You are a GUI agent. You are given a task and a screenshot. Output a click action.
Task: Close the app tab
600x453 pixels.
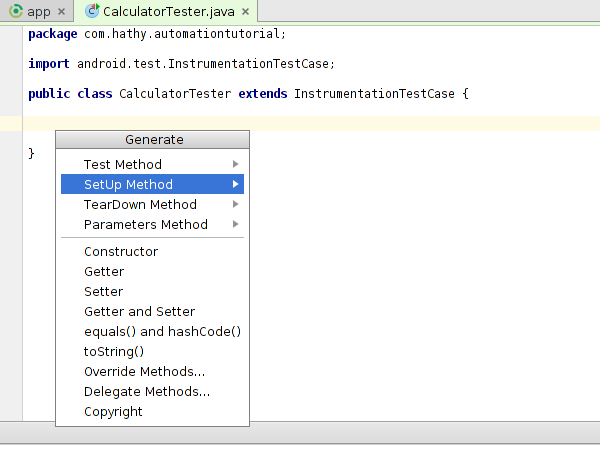click(x=61, y=12)
